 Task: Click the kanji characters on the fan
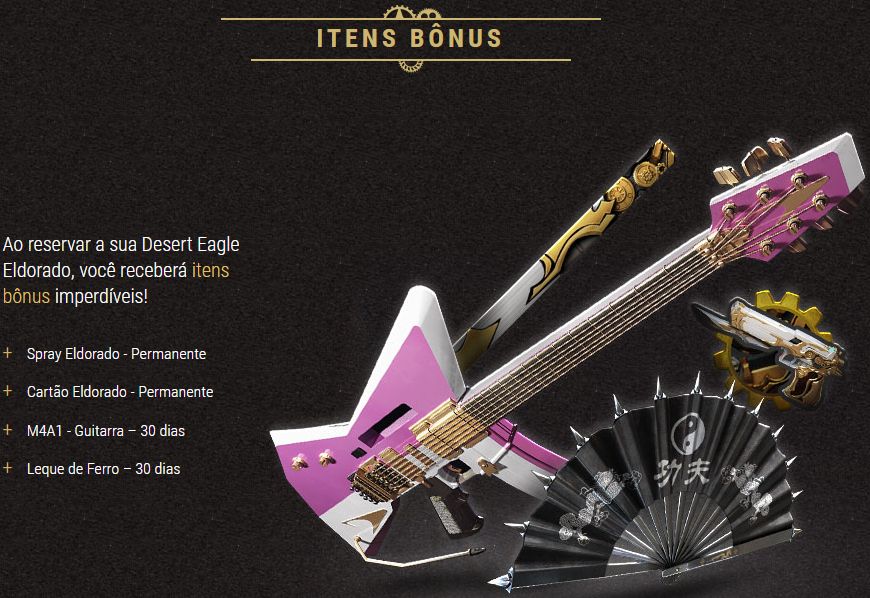click(x=681, y=472)
